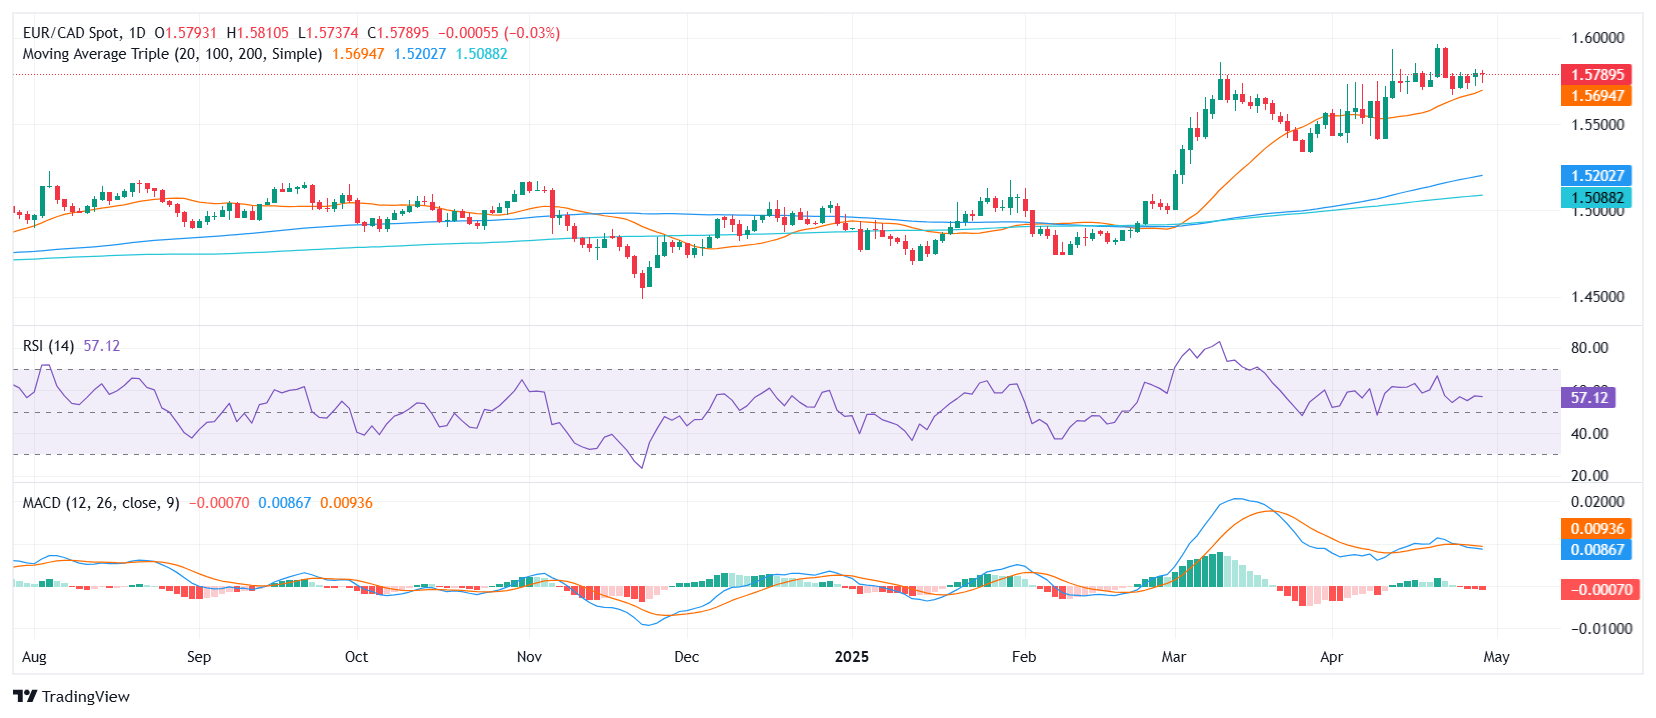Click the purple 57.12 RSI axis tag
Viewport: 1656px width, 718px height.
click(1588, 398)
